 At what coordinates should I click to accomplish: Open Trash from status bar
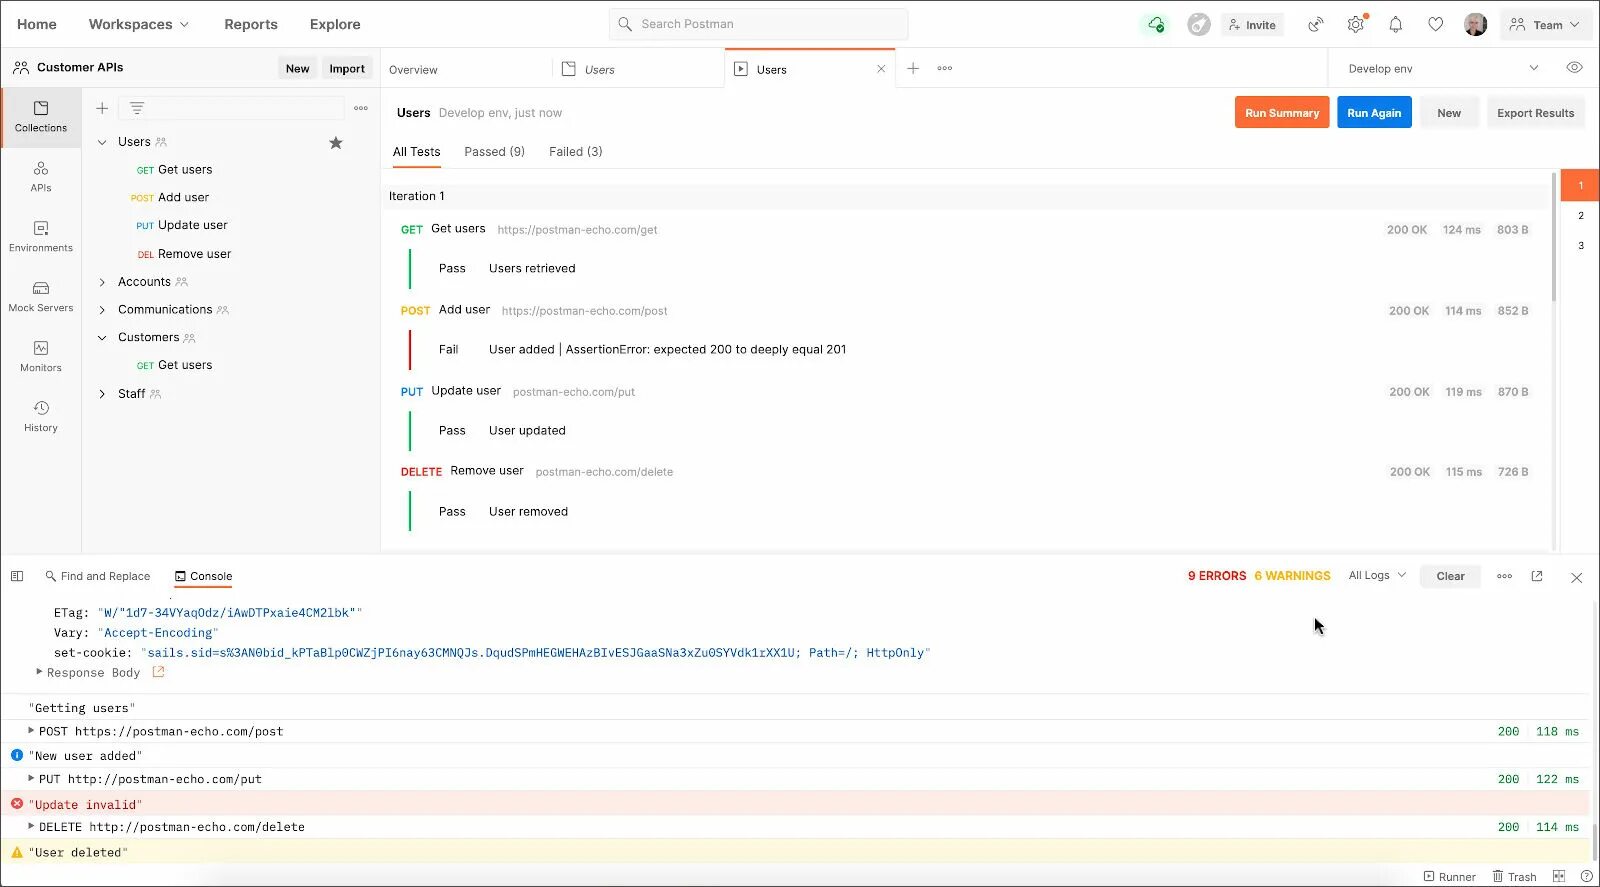(x=1514, y=877)
